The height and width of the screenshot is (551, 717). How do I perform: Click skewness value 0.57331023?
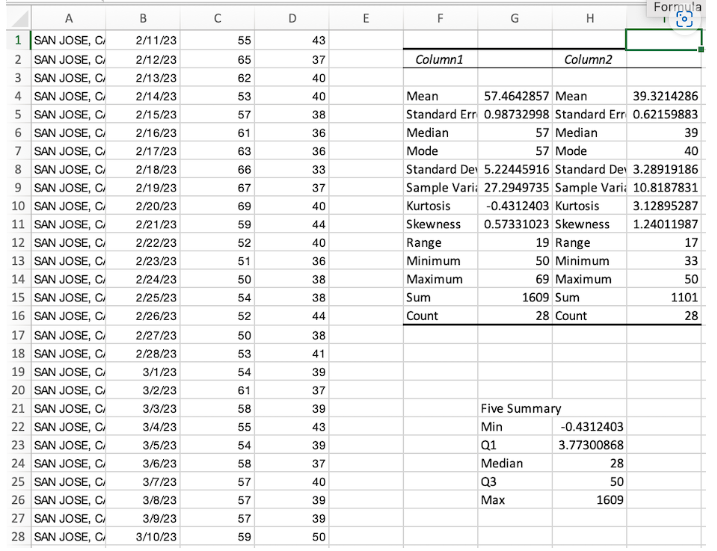pos(516,225)
